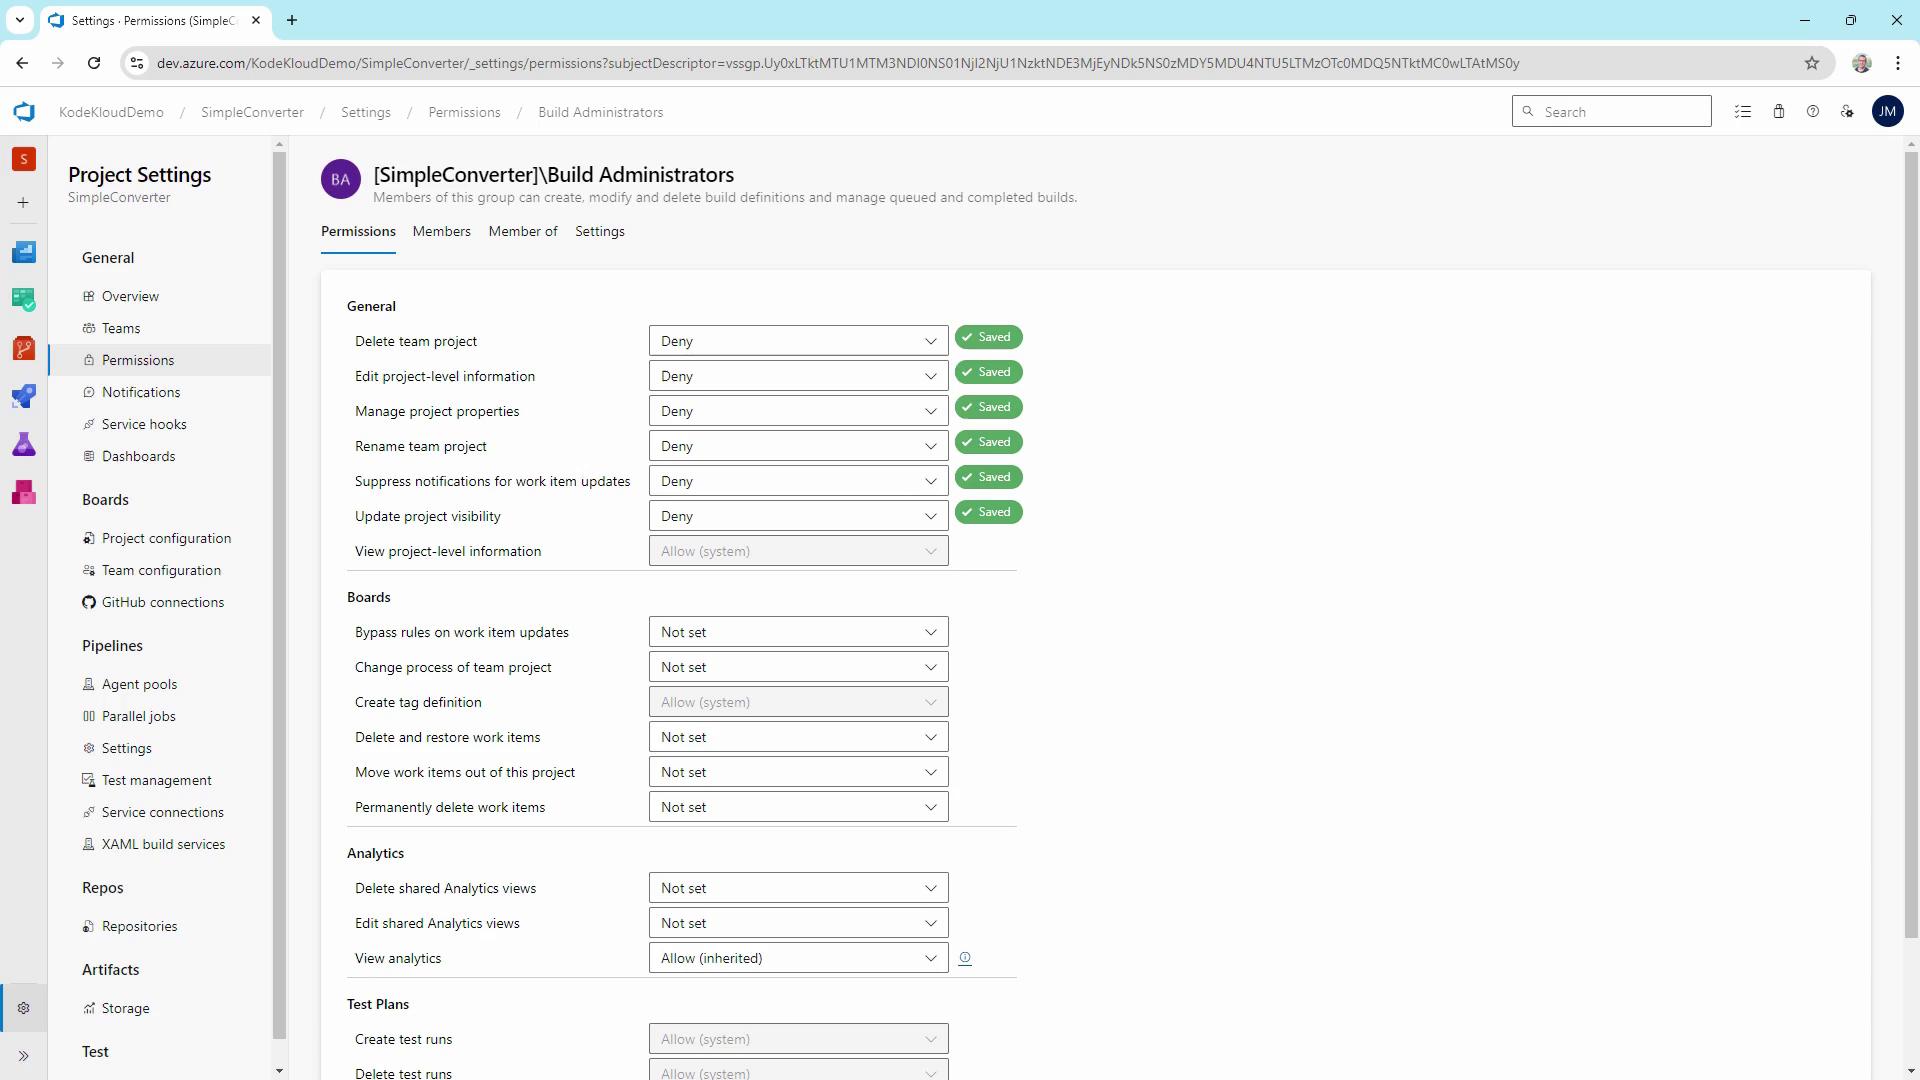Open Permanently delete work items dropdown

click(x=798, y=807)
